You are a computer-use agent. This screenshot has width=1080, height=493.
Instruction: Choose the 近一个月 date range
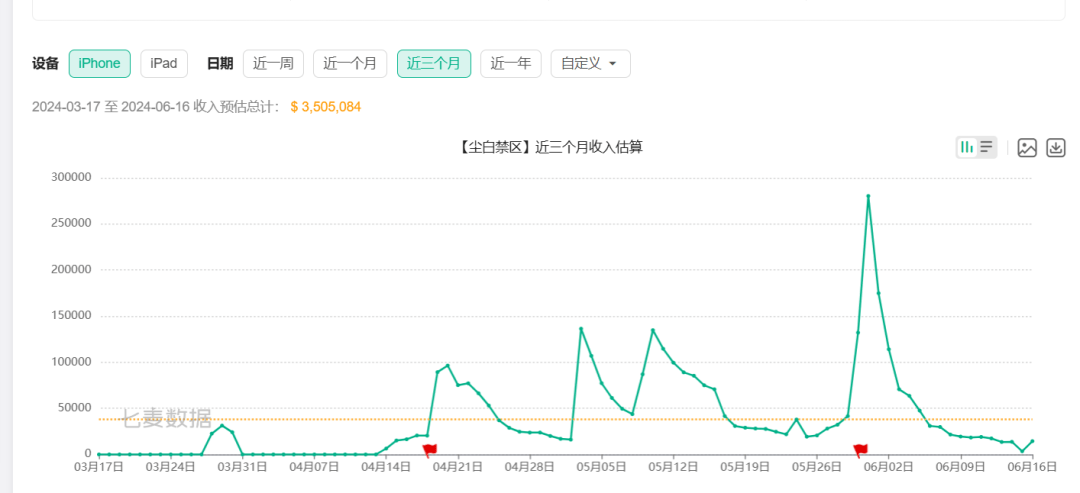tap(350, 63)
